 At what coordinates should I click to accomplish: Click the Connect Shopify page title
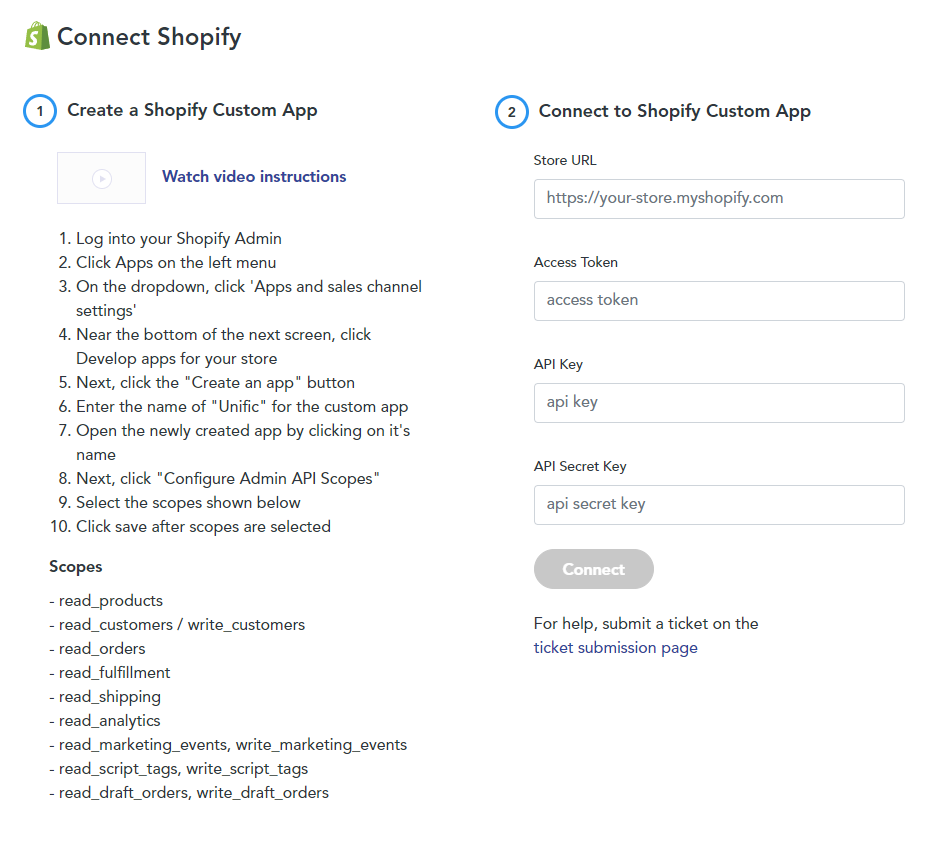pyautogui.click(x=149, y=37)
